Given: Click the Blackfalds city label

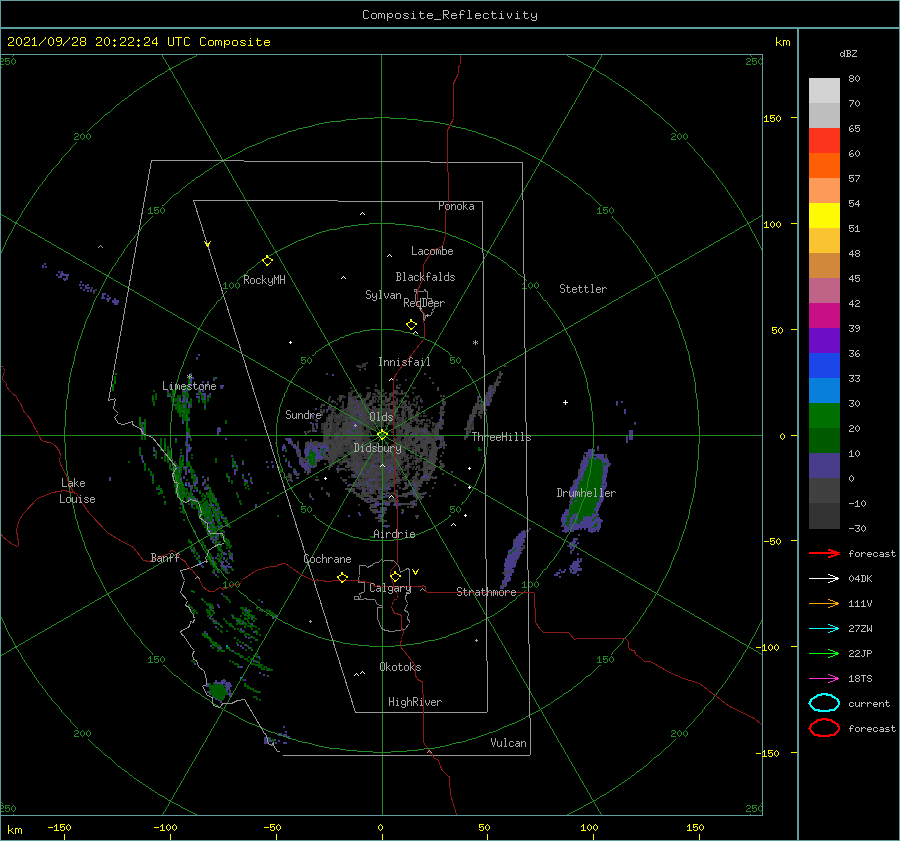Looking at the screenshot, I should click(x=425, y=277).
